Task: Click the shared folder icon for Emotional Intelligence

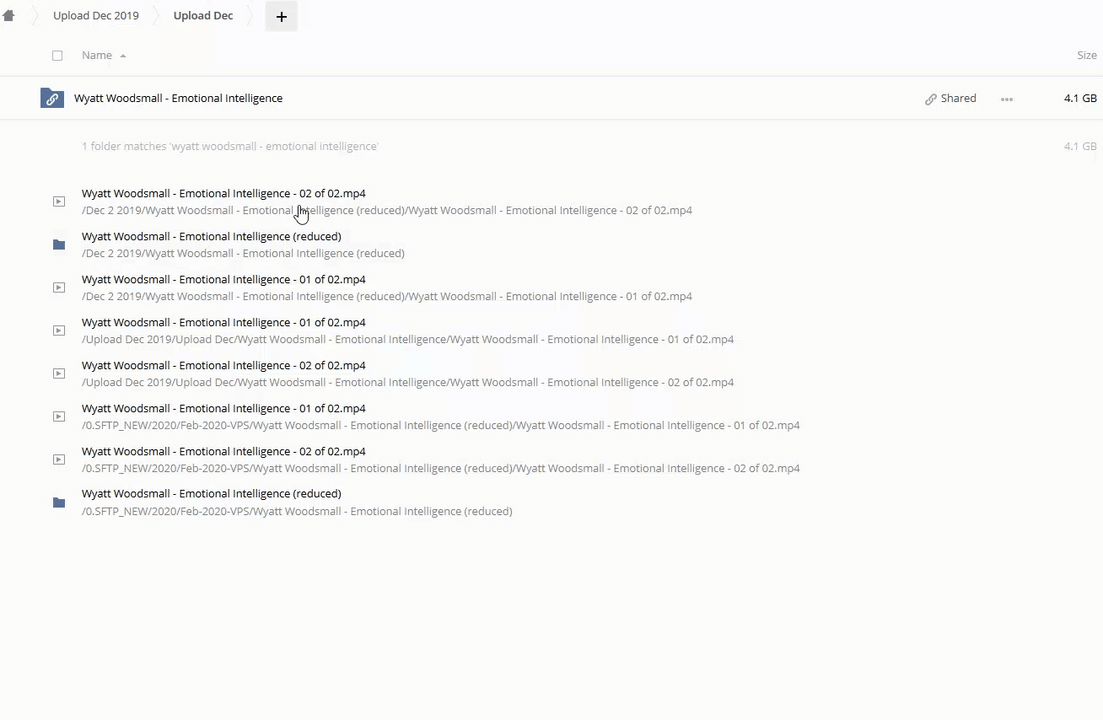Action: point(52,98)
